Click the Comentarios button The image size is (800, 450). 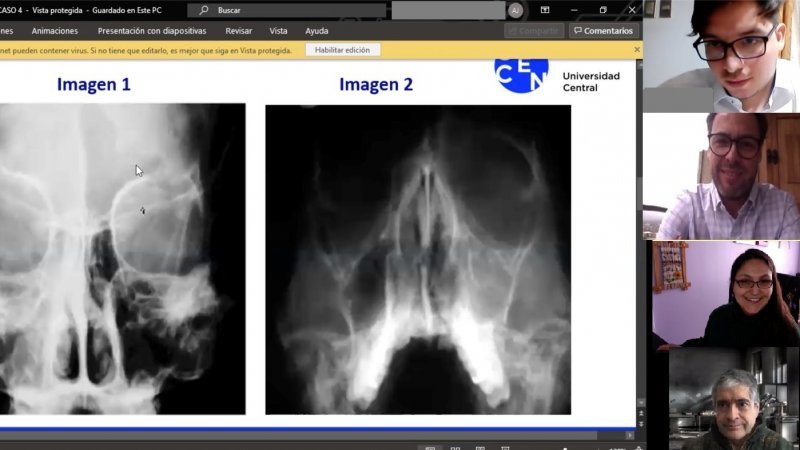pos(604,31)
